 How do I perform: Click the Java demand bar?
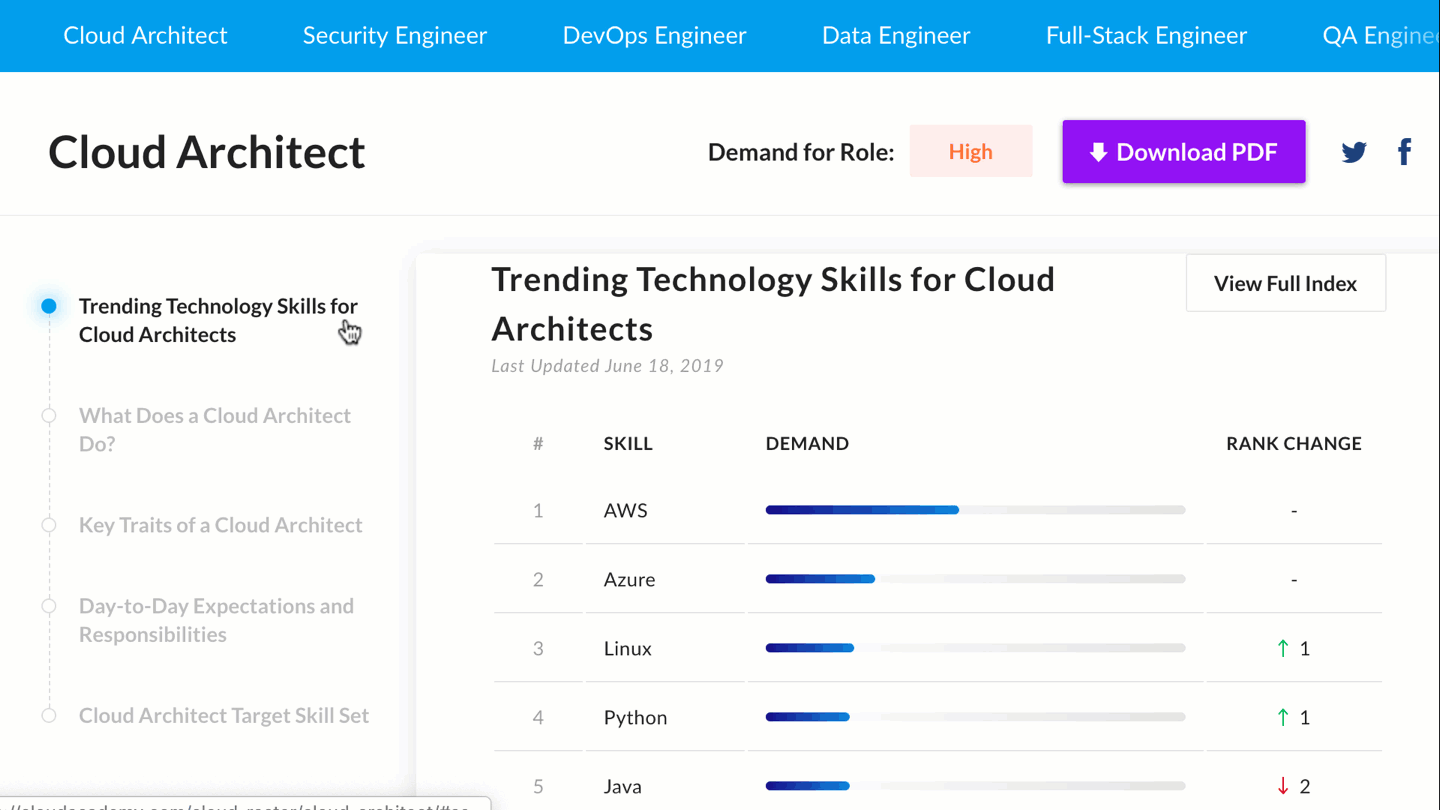(975, 786)
